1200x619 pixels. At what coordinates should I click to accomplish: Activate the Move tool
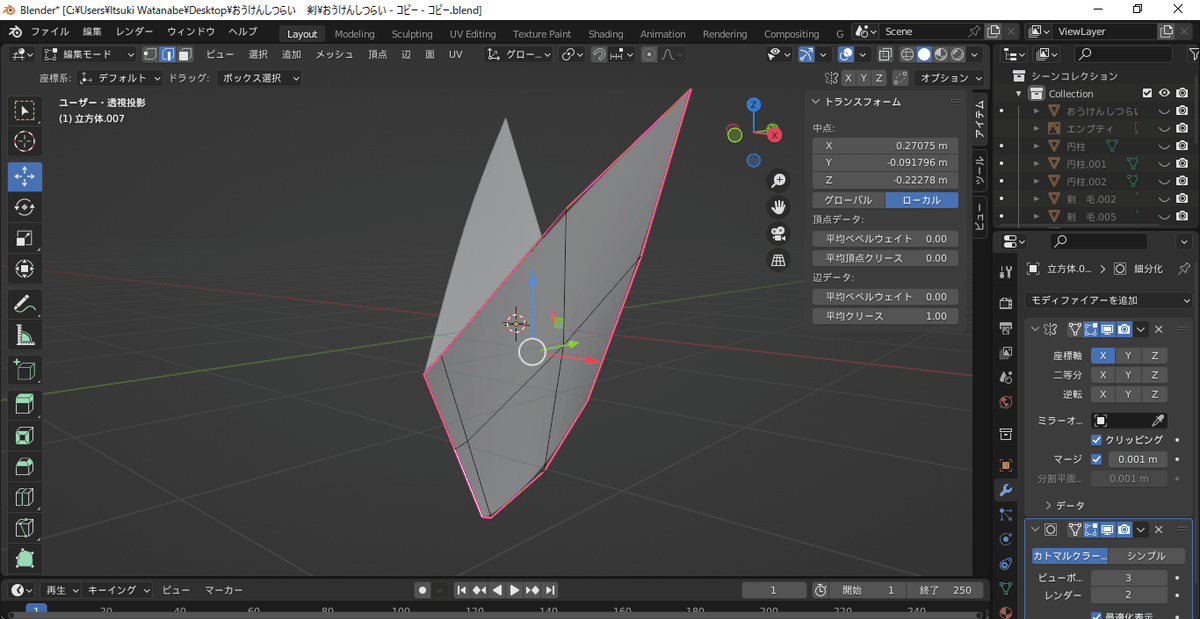[25, 176]
